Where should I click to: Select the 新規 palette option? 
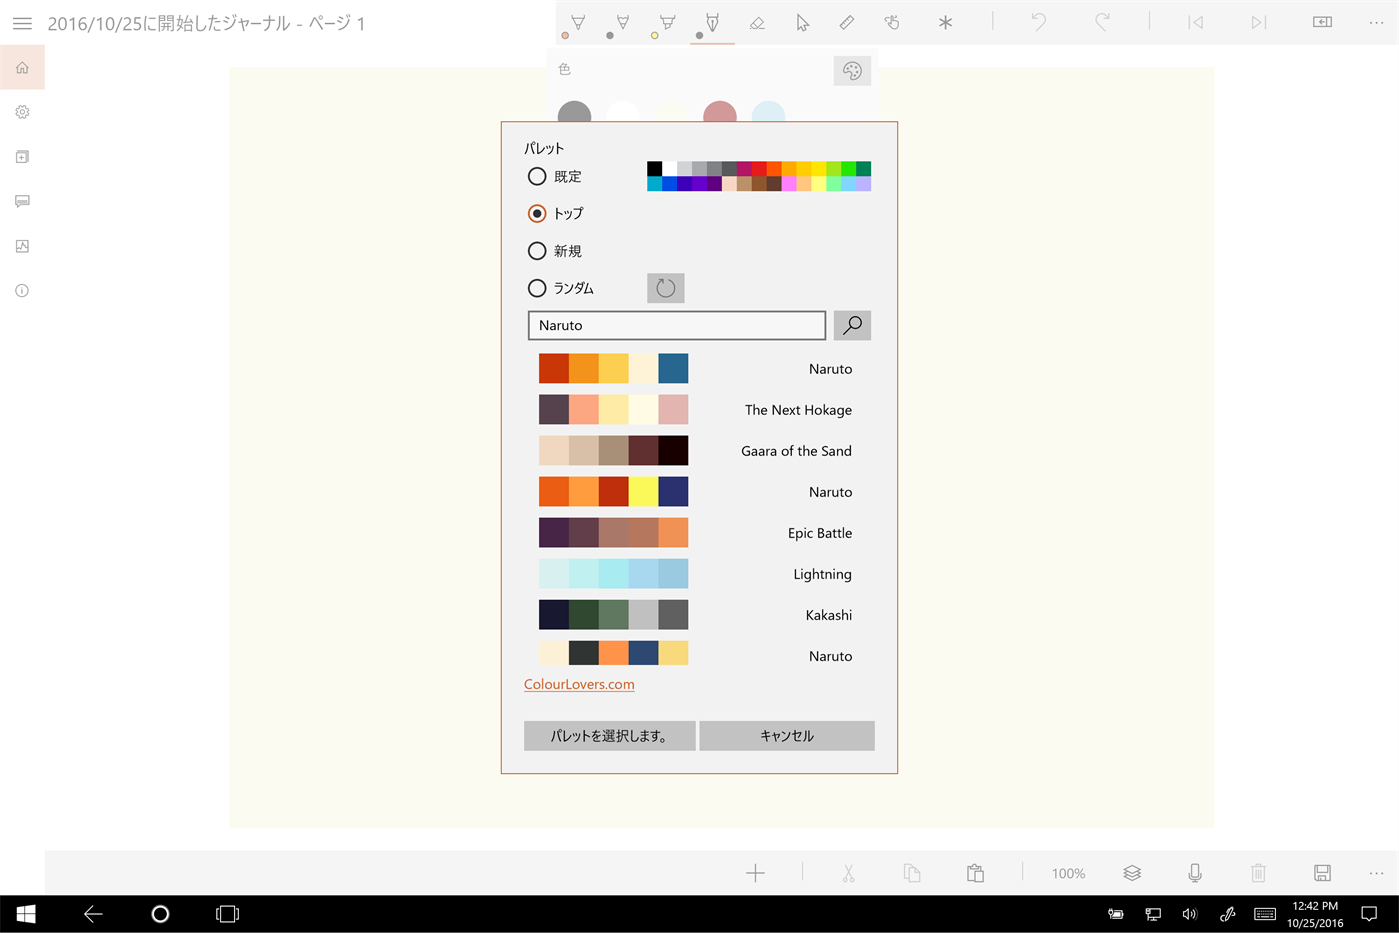[537, 251]
